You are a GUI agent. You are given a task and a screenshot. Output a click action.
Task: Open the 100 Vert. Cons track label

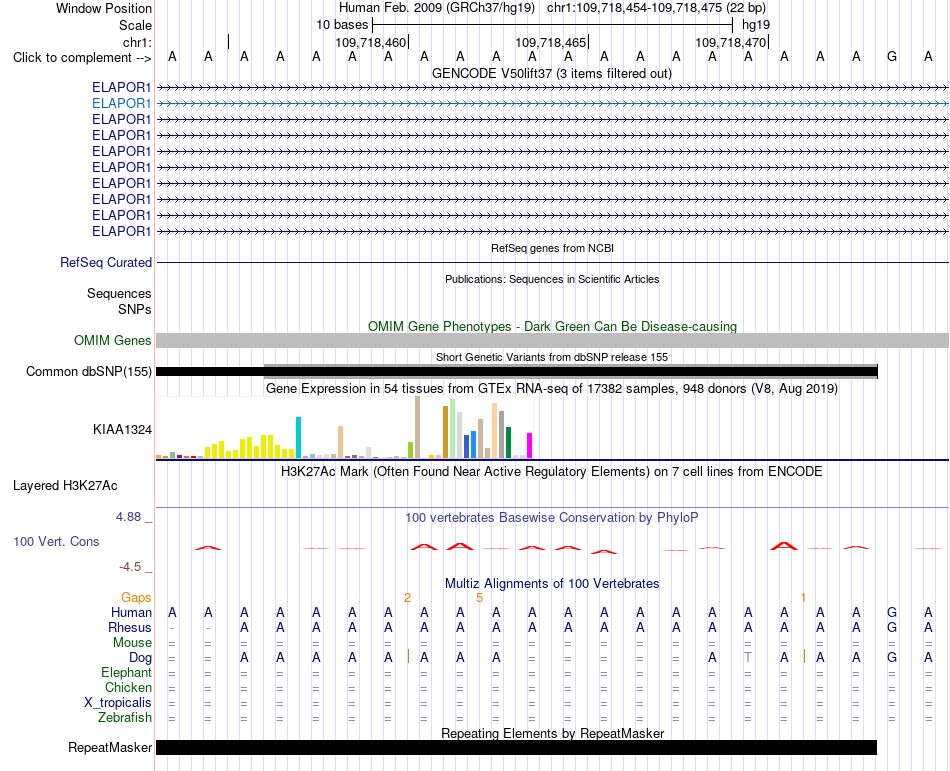(56, 541)
